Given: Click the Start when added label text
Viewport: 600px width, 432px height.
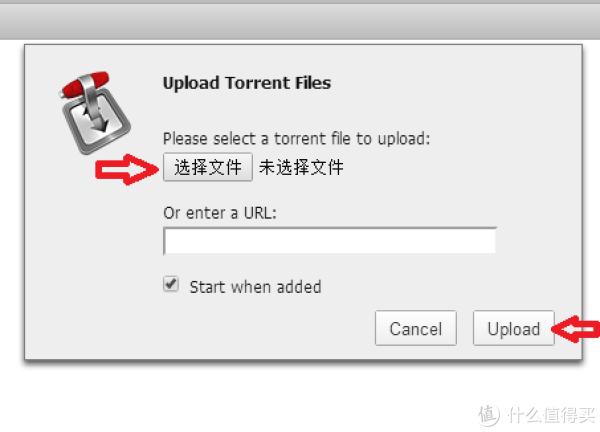Looking at the screenshot, I should (x=255, y=287).
